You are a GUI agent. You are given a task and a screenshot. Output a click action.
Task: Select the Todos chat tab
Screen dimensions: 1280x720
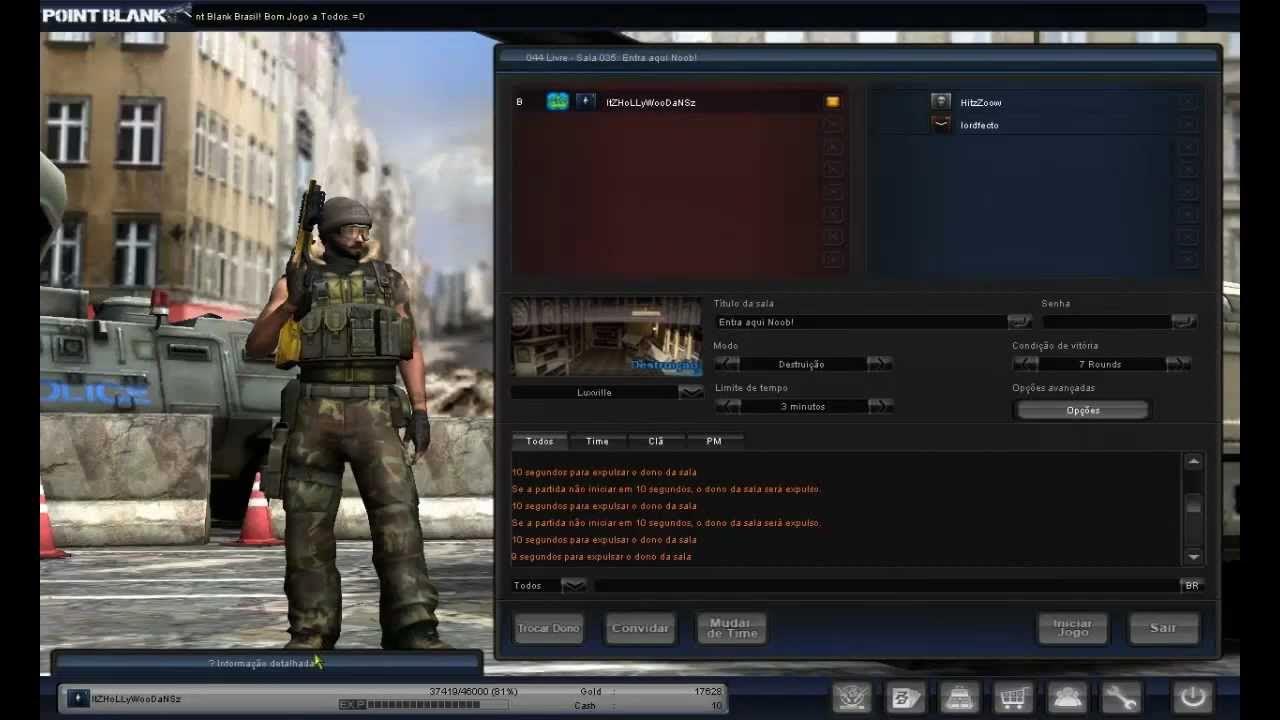point(540,441)
